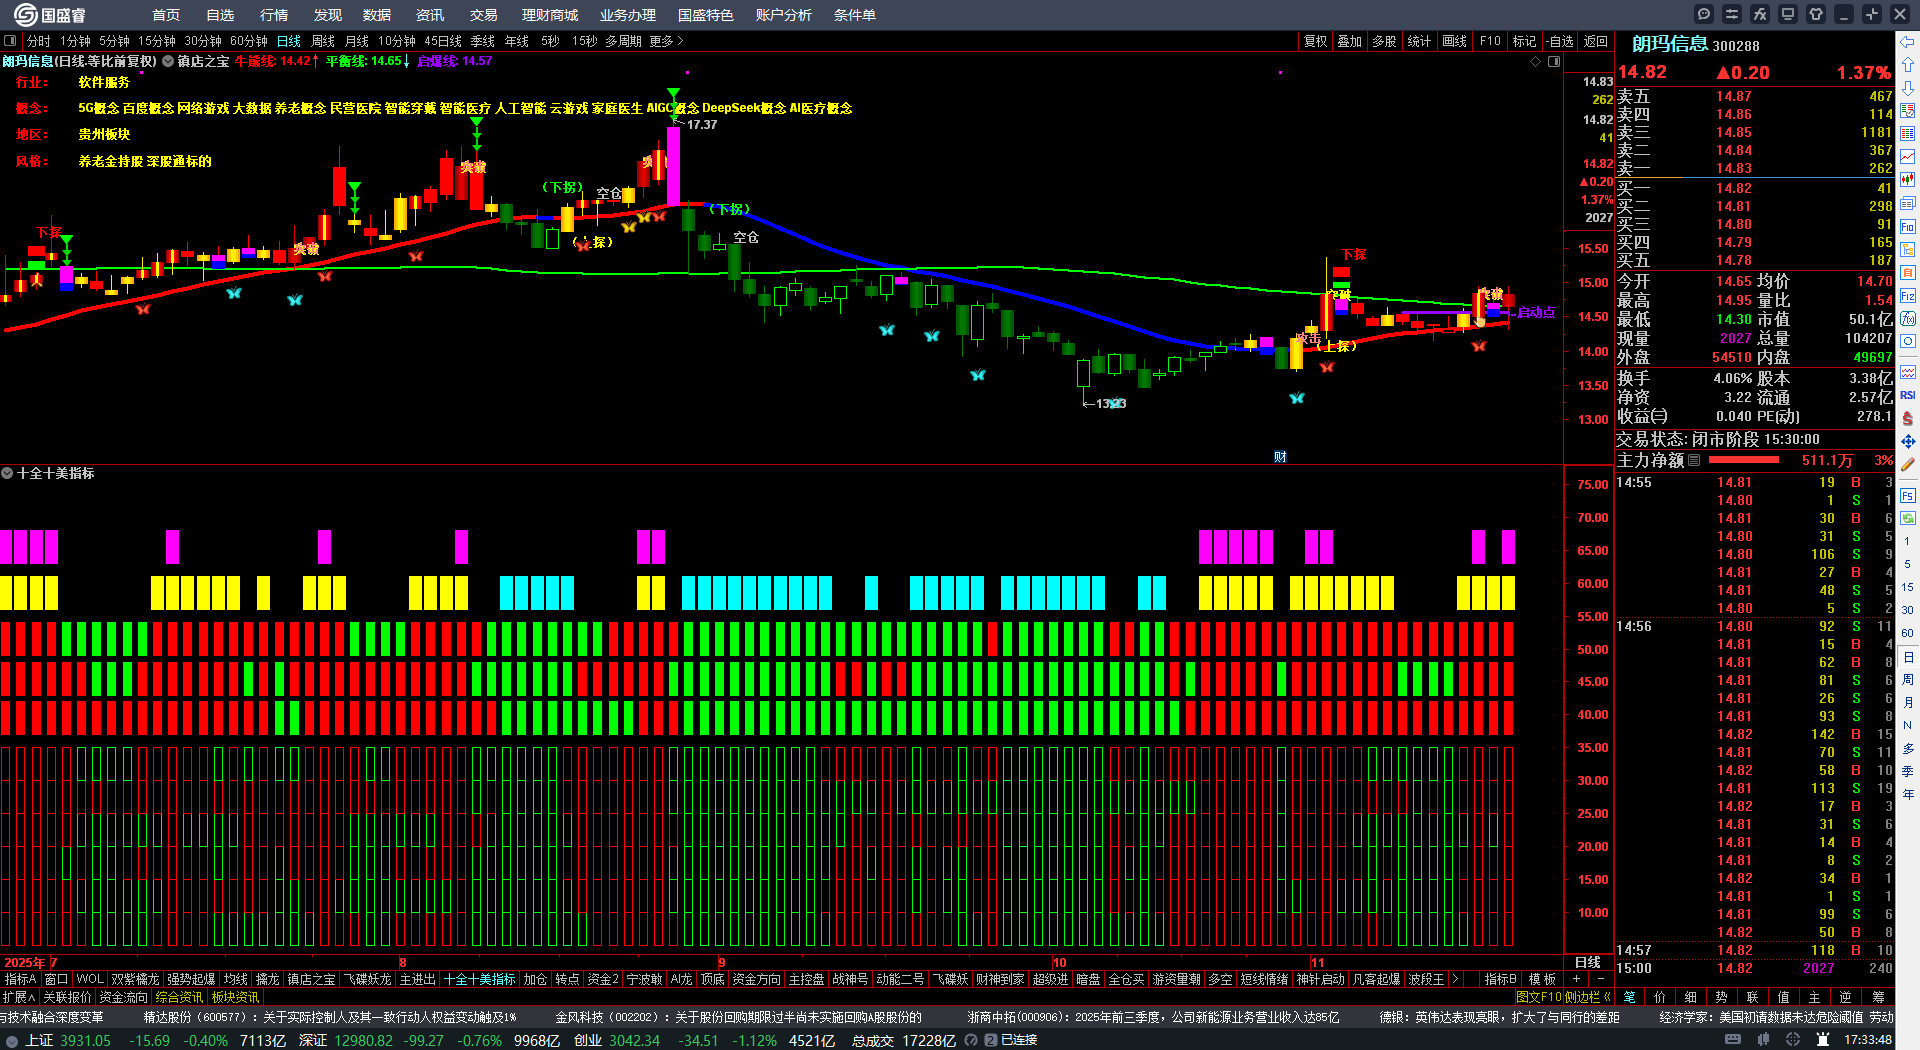Select the 60 minute period in sidebar
Viewport: 1920px width, 1050px height.
(1908, 633)
